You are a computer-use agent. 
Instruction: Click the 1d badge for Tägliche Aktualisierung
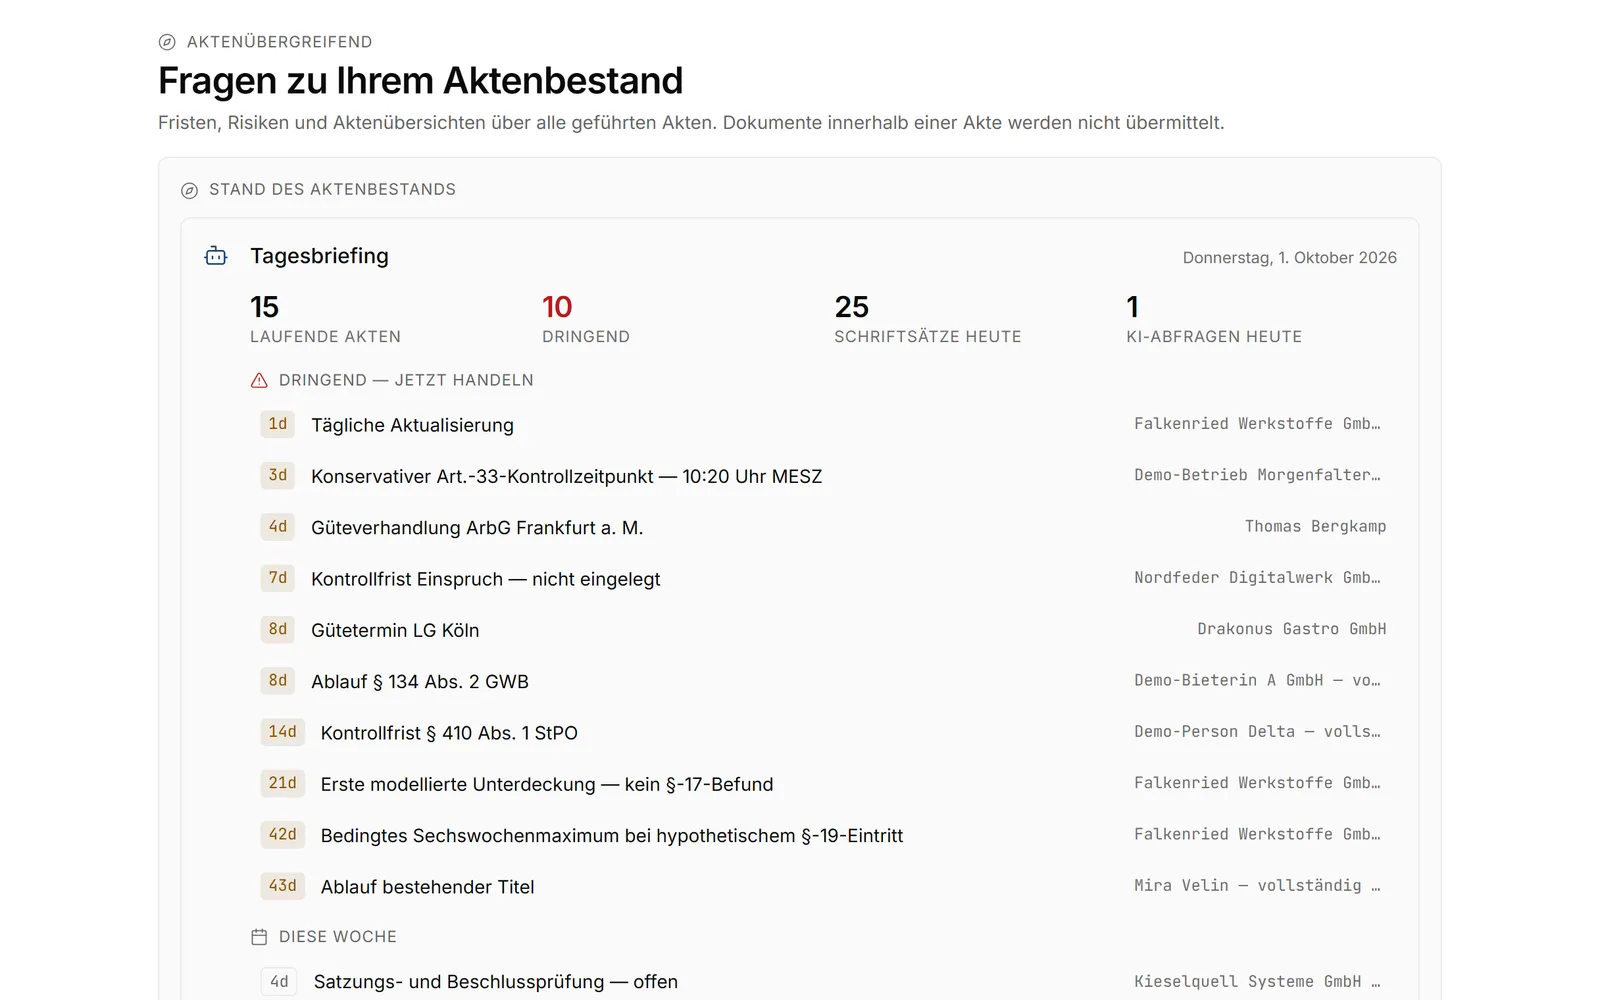point(278,424)
